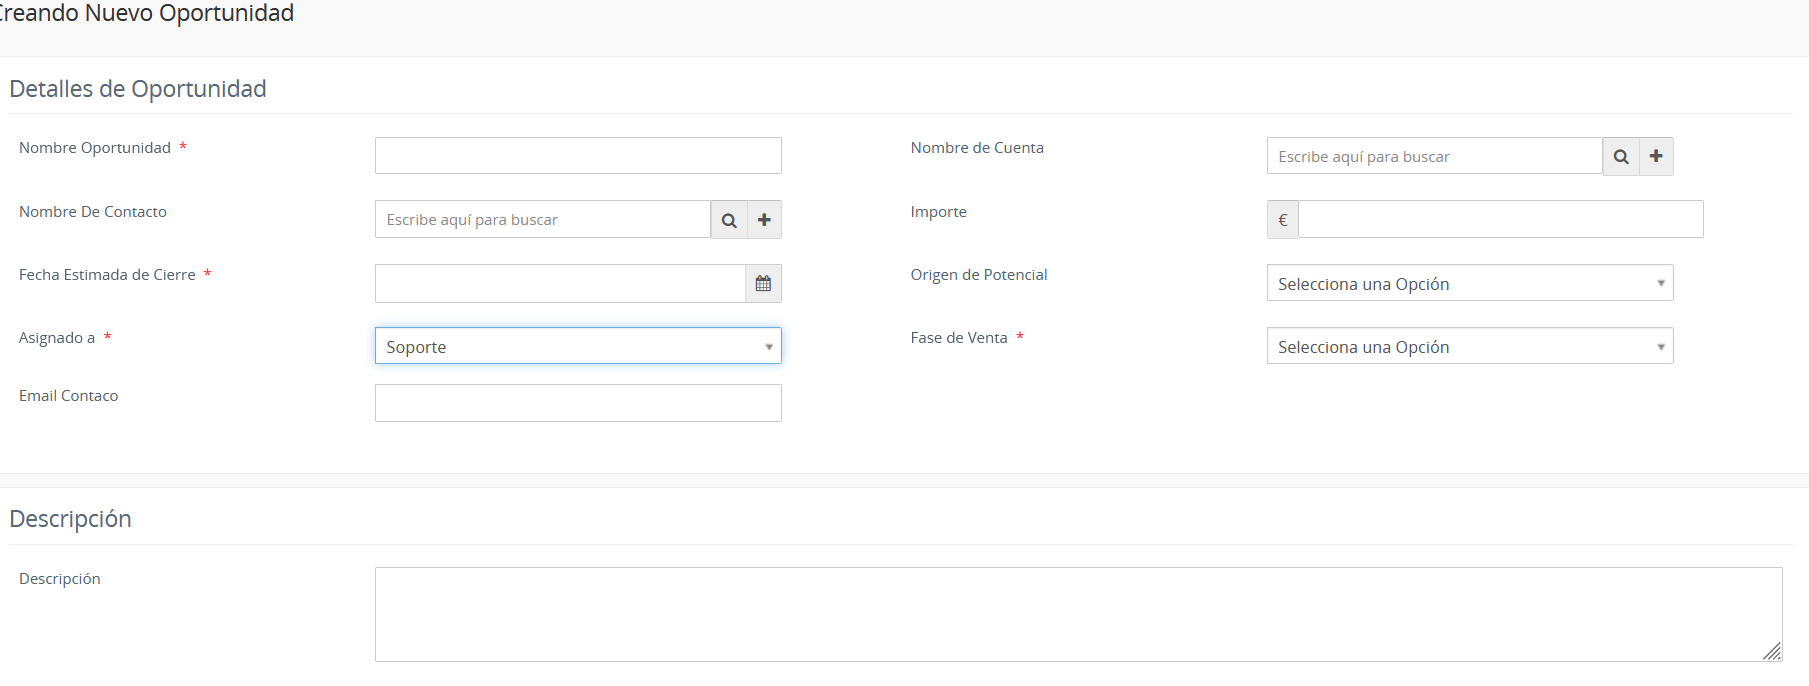
Task: Click the Fecha Estimada de Cierre date field
Action: click(560, 284)
